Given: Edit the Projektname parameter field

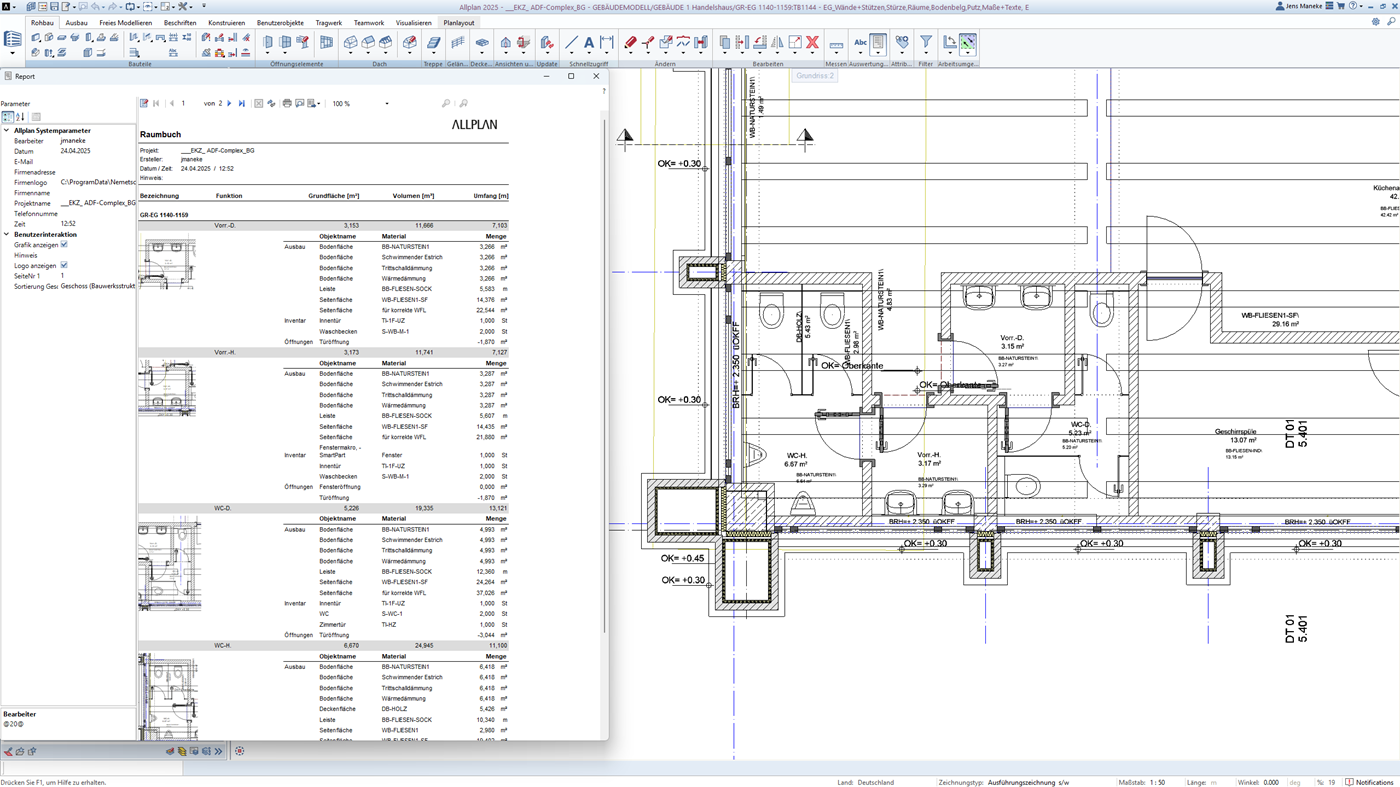Looking at the screenshot, I should tap(97, 203).
